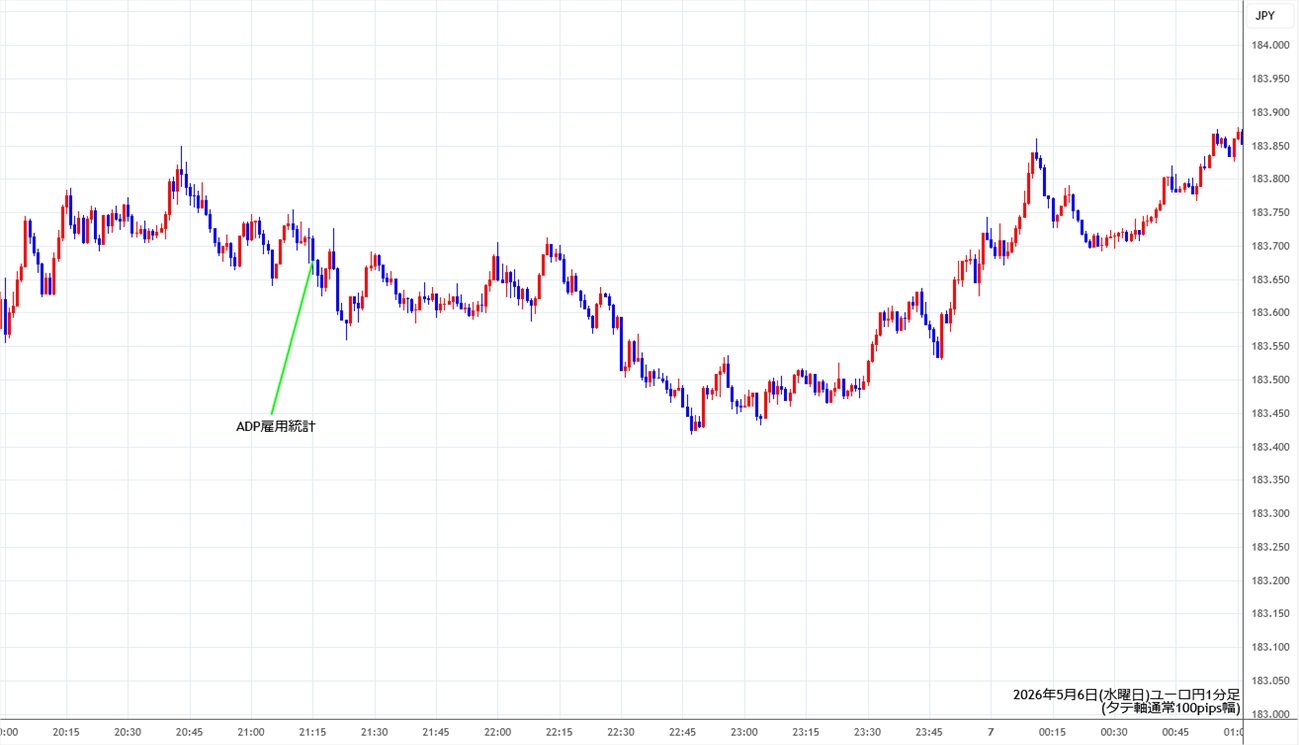This screenshot has width=1300, height=745.
Task: Select the 20:15 time marker
Action: (x=66, y=732)
